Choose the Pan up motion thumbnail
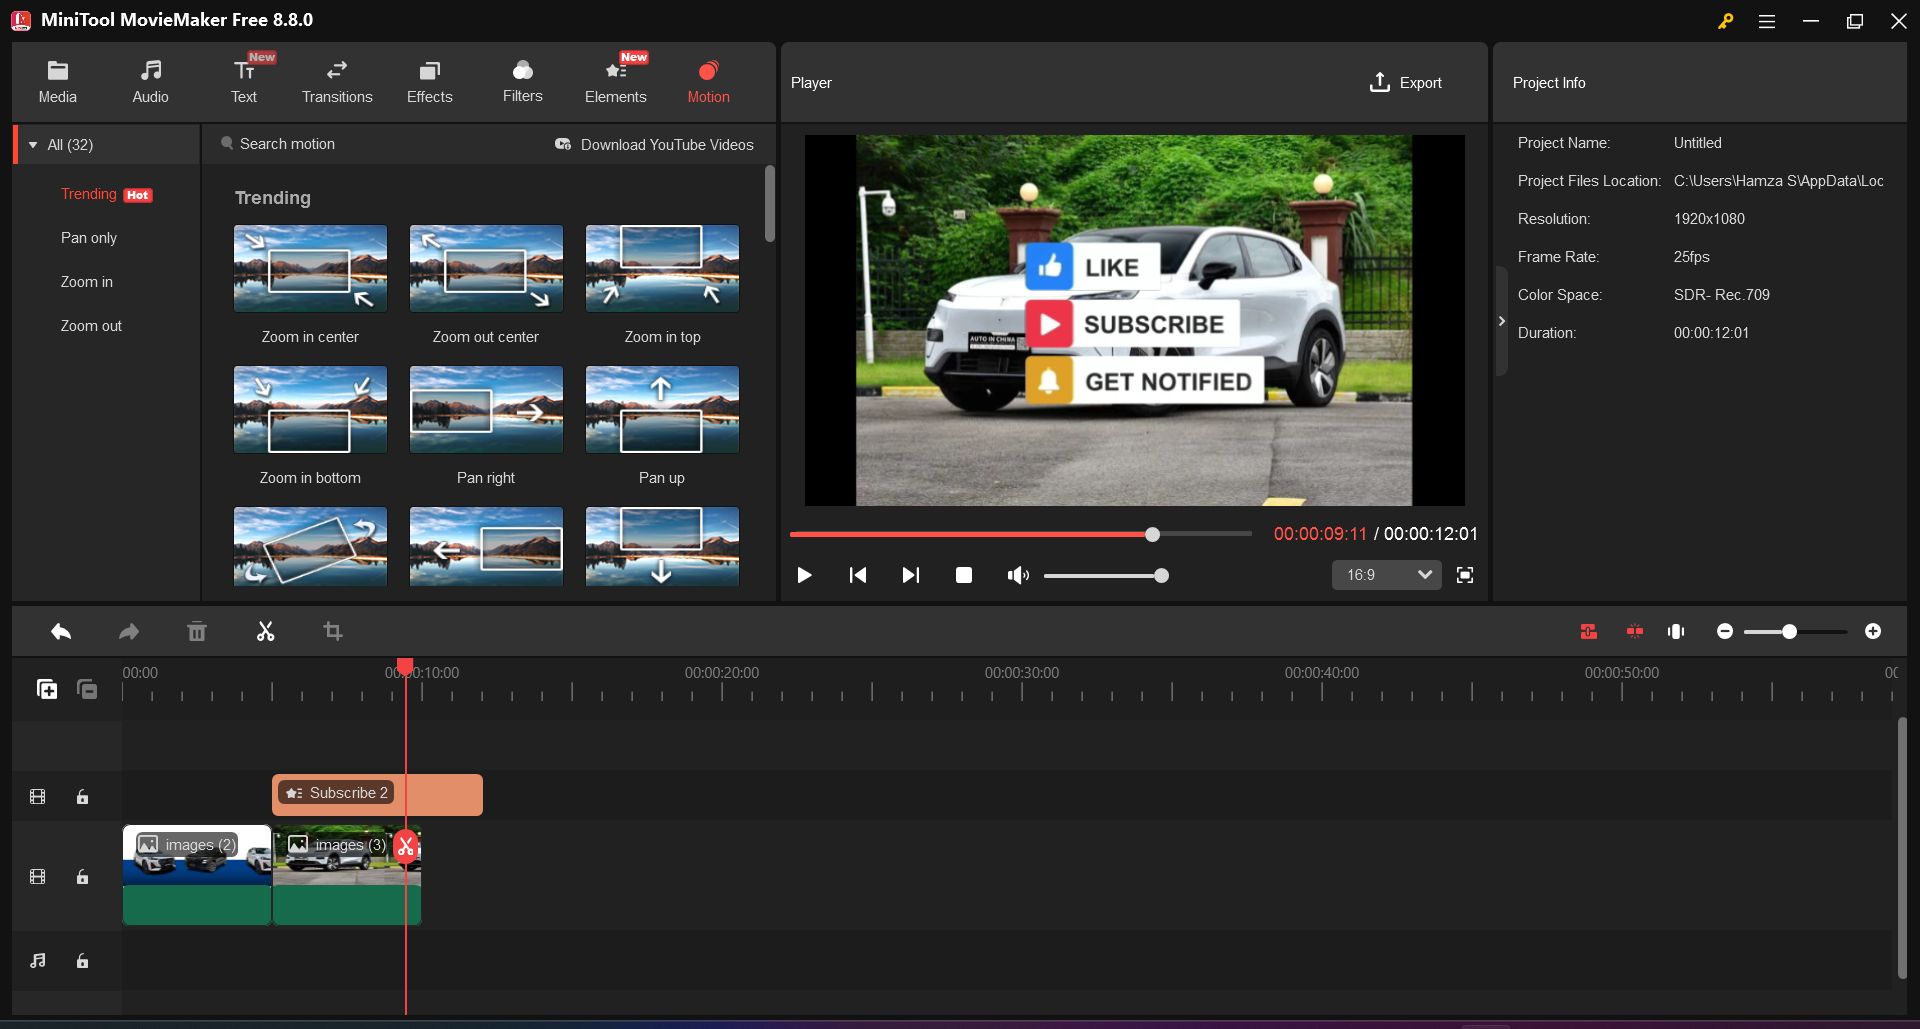1920x1029 pixels. coord(662,410)
